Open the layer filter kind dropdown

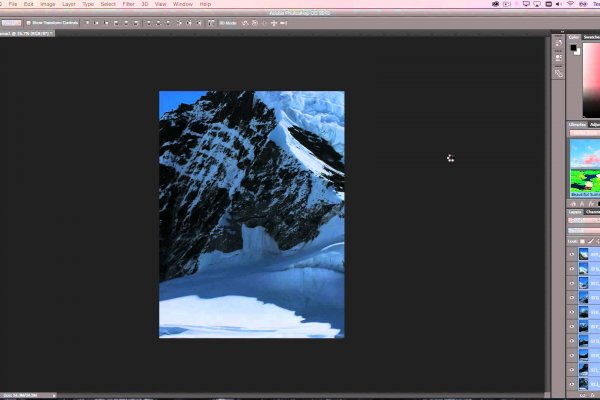(583, 221)
